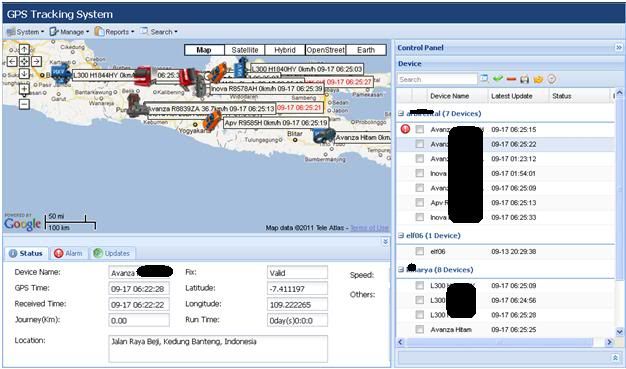626x369 pixels.
Task: Select checkbox on the 09-17 01:54:01 Inova row
Action: click(x=419, y=173)
